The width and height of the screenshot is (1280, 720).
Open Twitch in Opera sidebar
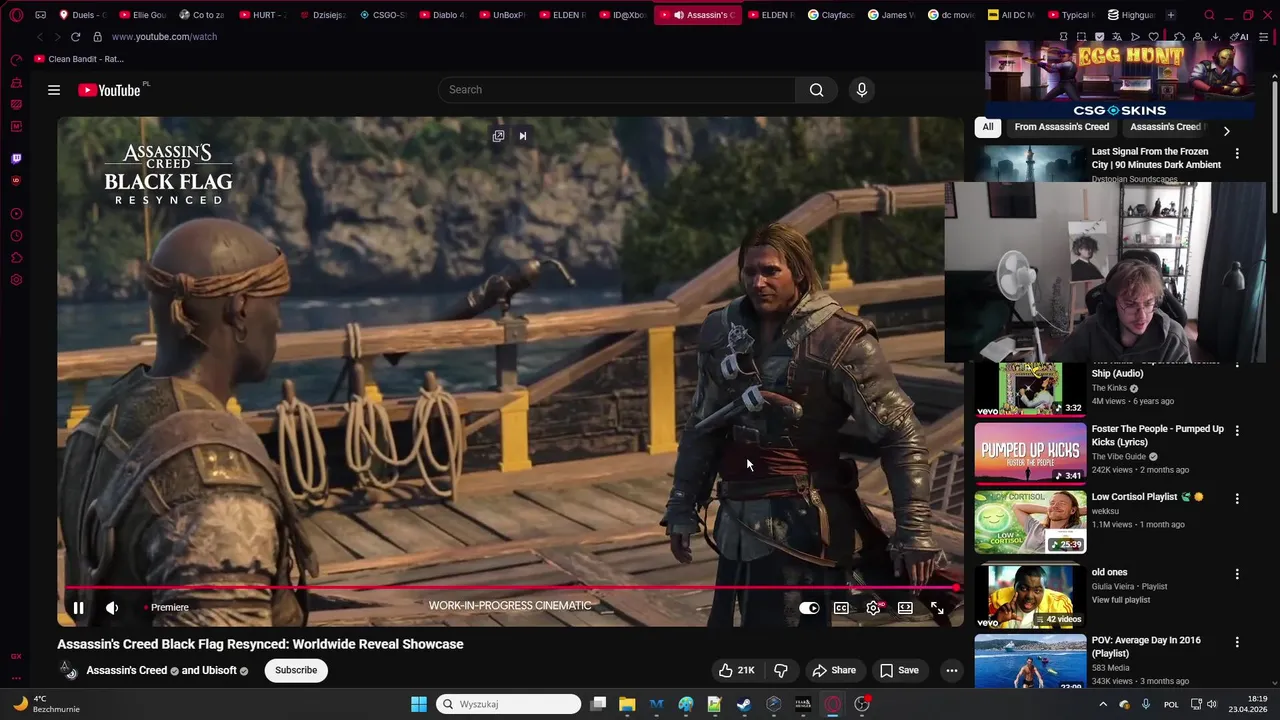coord(16,158)
